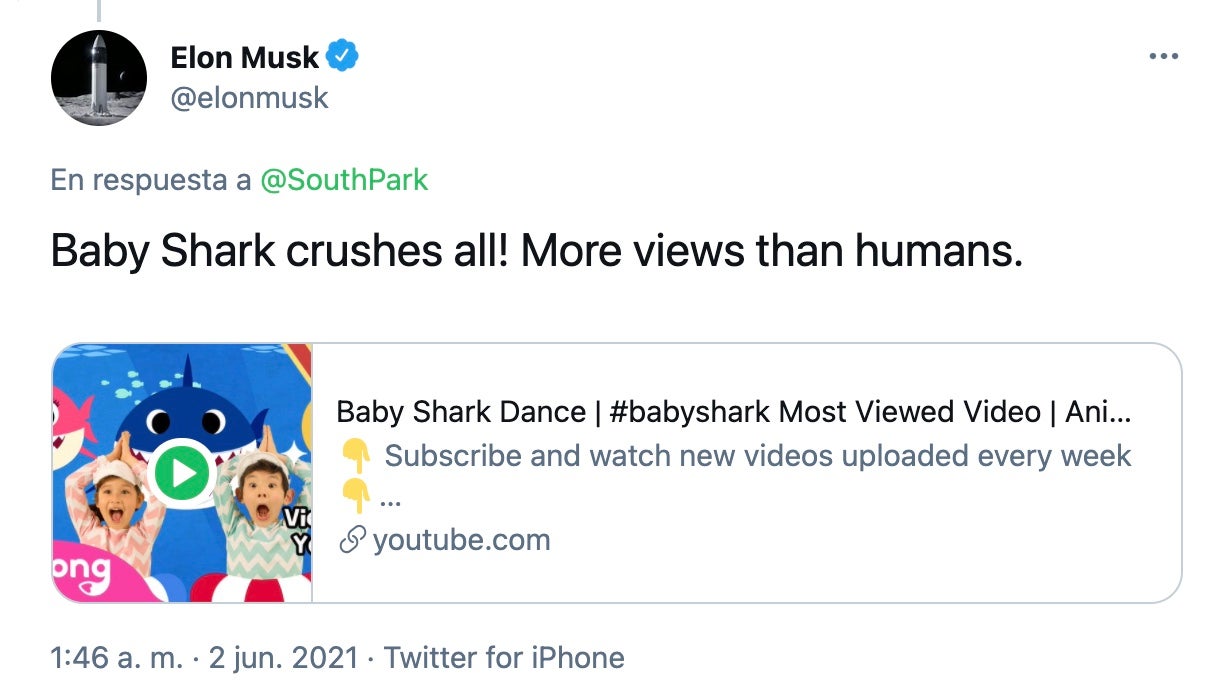Click the 'En respuesta a' reply label
The width and height of the screenshot is (1229, 692).
coord(151,180)
